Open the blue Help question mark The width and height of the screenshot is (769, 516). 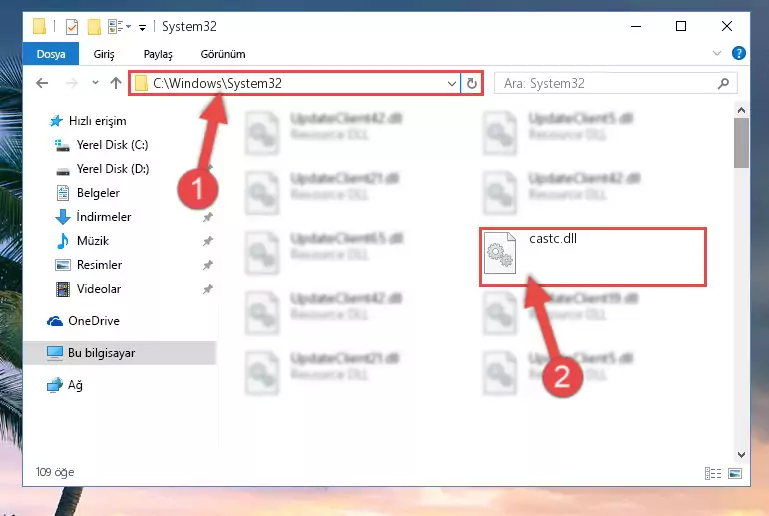[x=738, y=53]
